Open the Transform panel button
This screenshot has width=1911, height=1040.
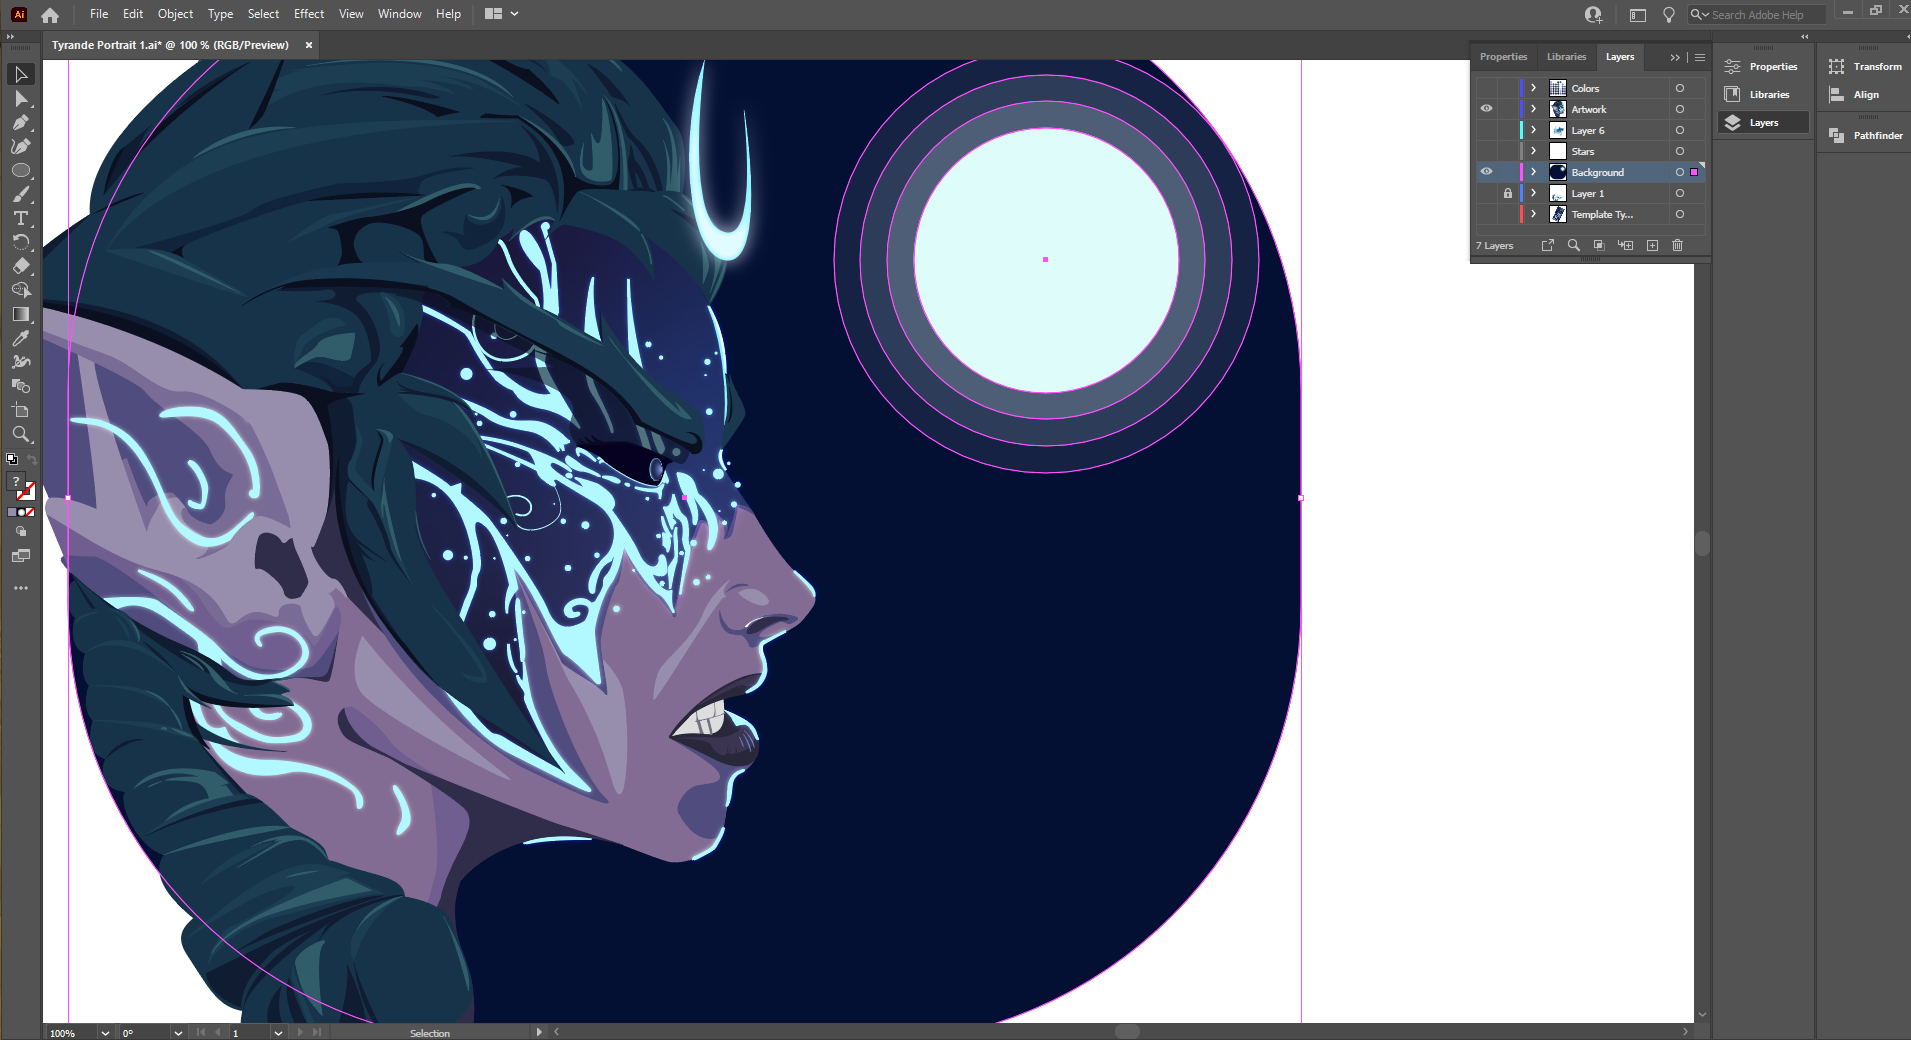[1865, 67]
